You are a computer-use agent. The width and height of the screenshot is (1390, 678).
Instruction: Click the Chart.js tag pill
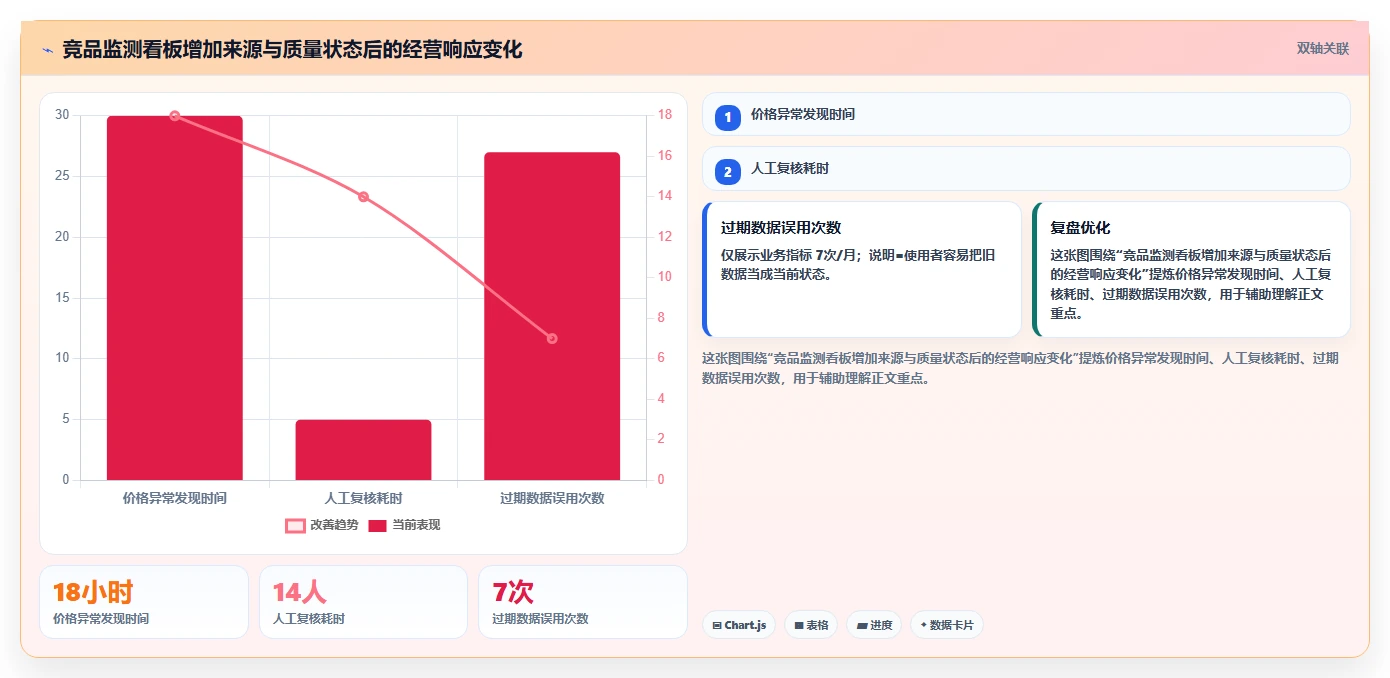click(739, 625)
